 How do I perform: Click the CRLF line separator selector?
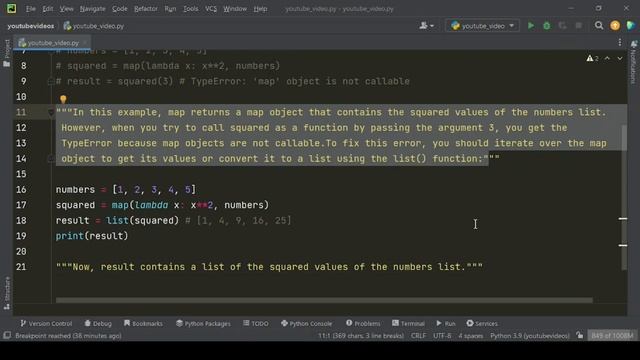point(418,336)
